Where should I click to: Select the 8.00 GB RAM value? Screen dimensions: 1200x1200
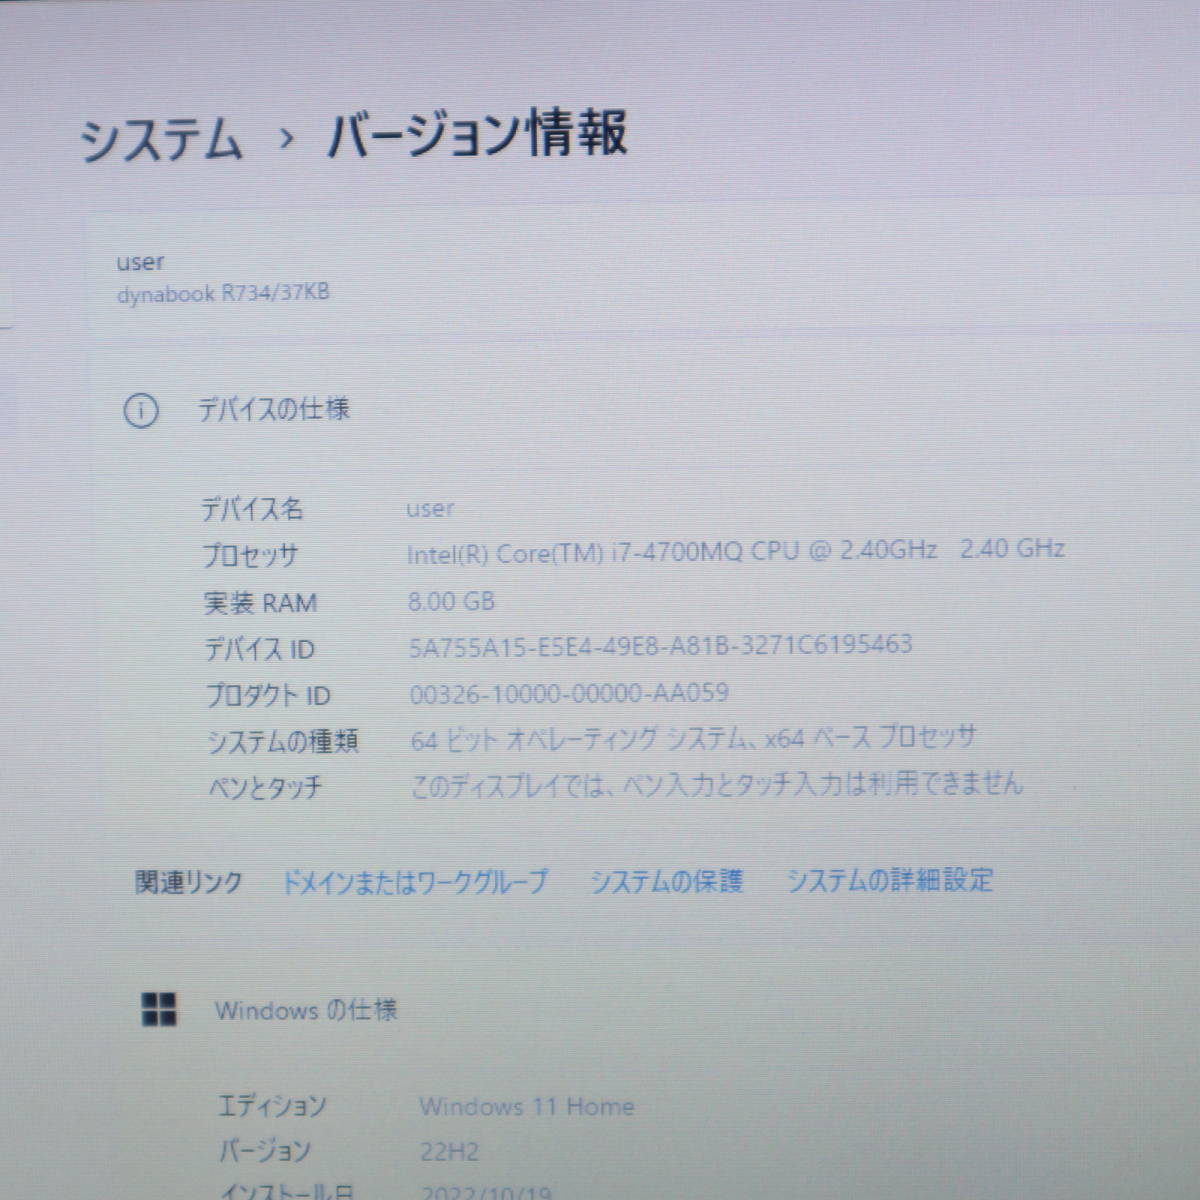pyautogui.click(x=452, y=601)
